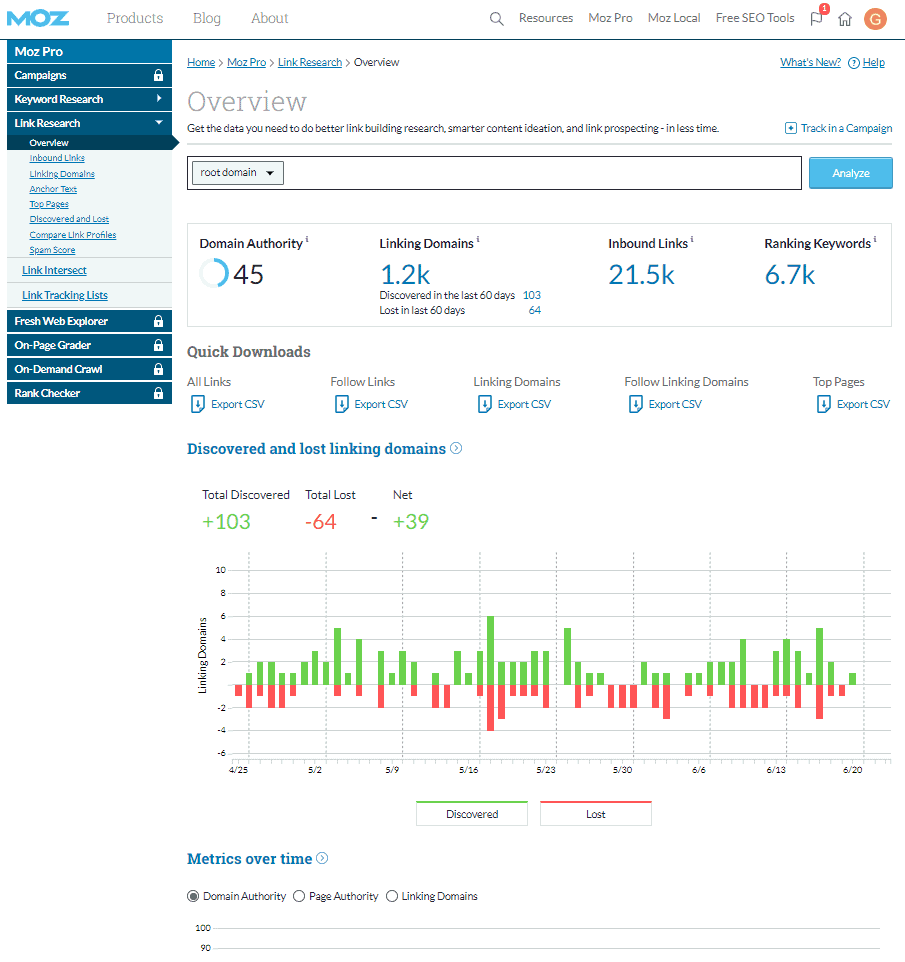Click the Moz logo

[38, 18]
